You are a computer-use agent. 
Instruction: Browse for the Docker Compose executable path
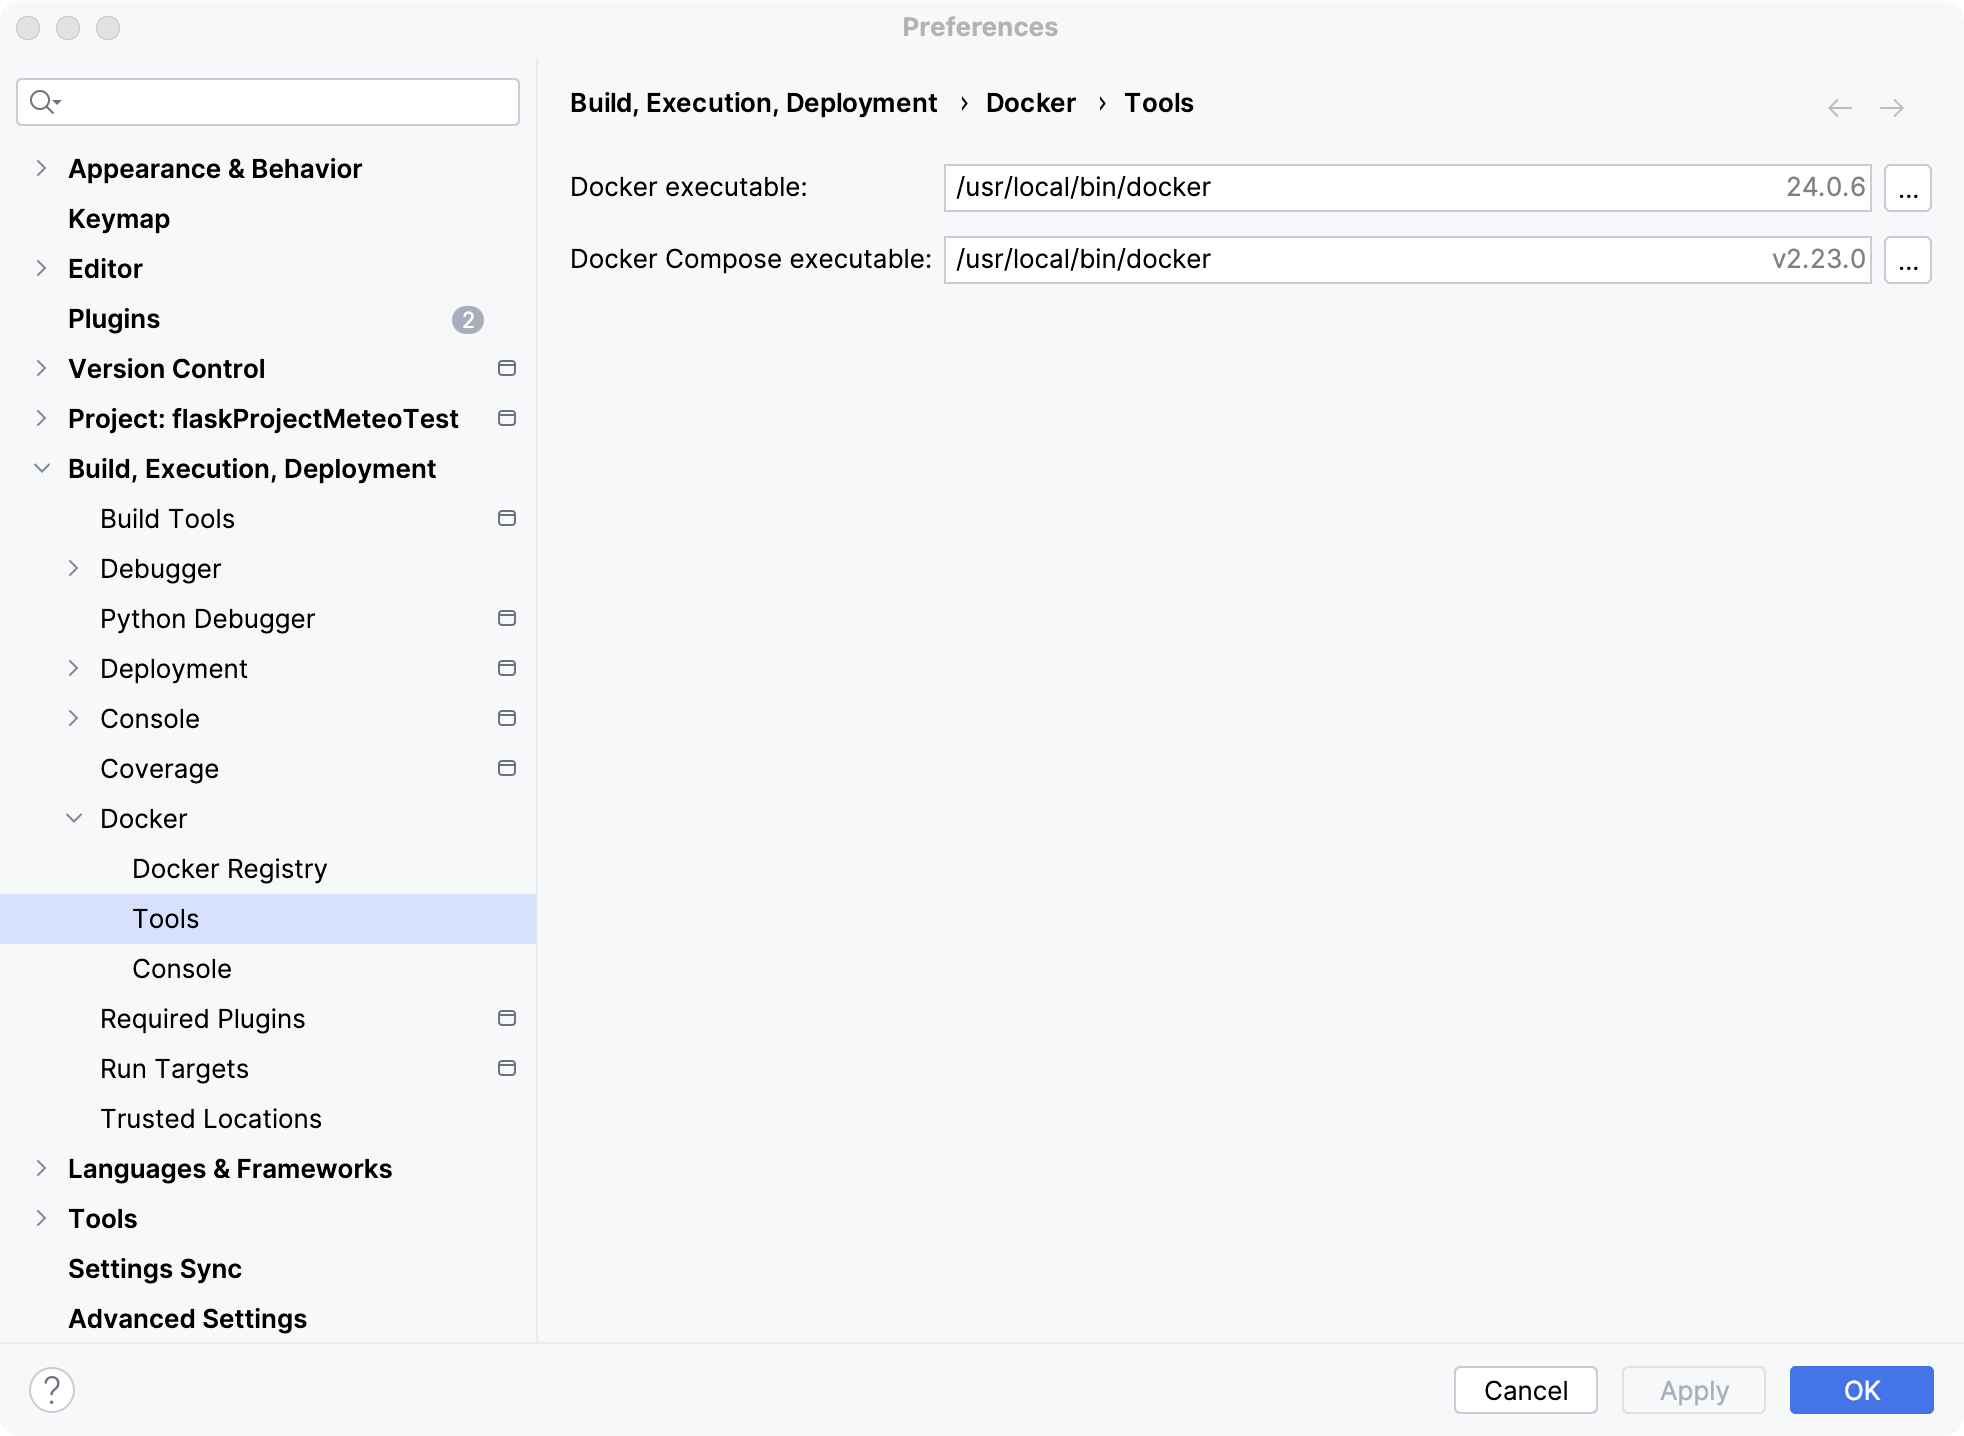1908,260
